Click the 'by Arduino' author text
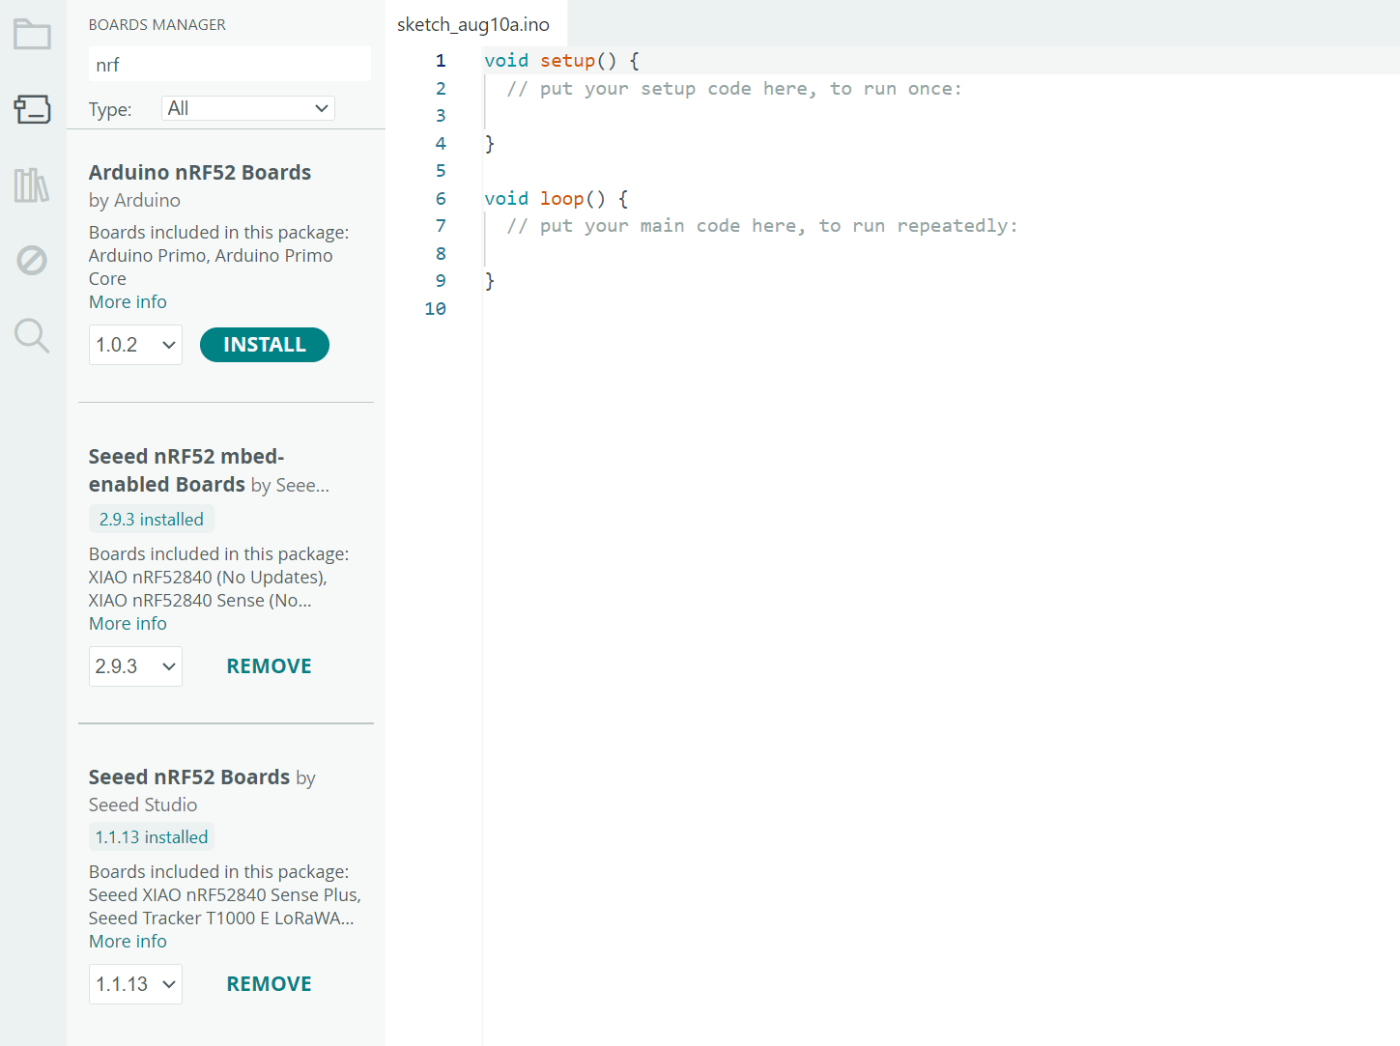Screen dimensions: 1400x1046 pyautogui.click(x=135, y=200)
